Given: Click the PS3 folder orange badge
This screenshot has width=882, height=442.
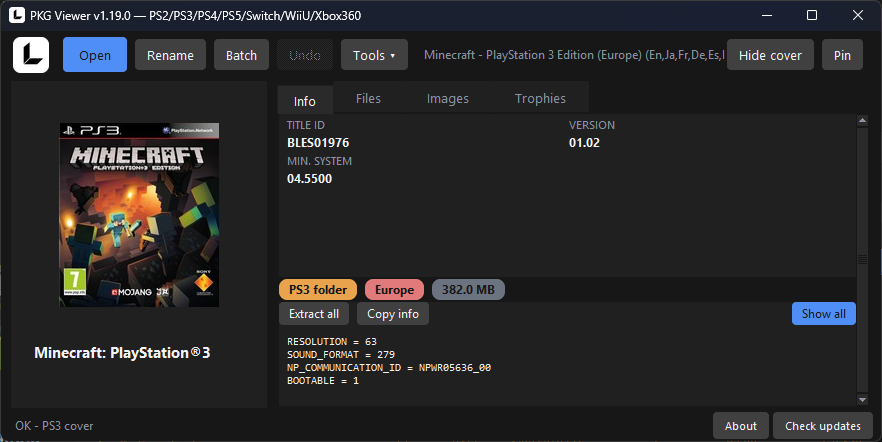Looking at the screenshot, I should (x=318, y=290).
